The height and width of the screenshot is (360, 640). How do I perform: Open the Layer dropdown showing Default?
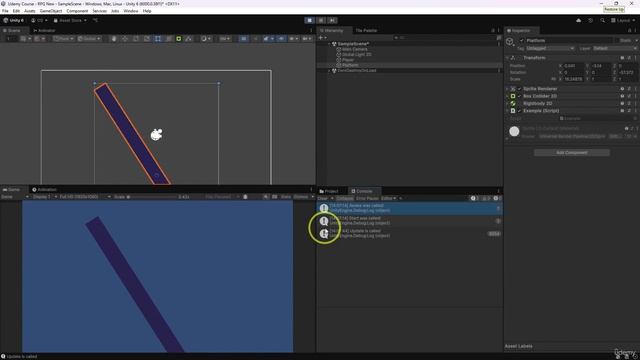pyautogui.click(x=615, y=48)
